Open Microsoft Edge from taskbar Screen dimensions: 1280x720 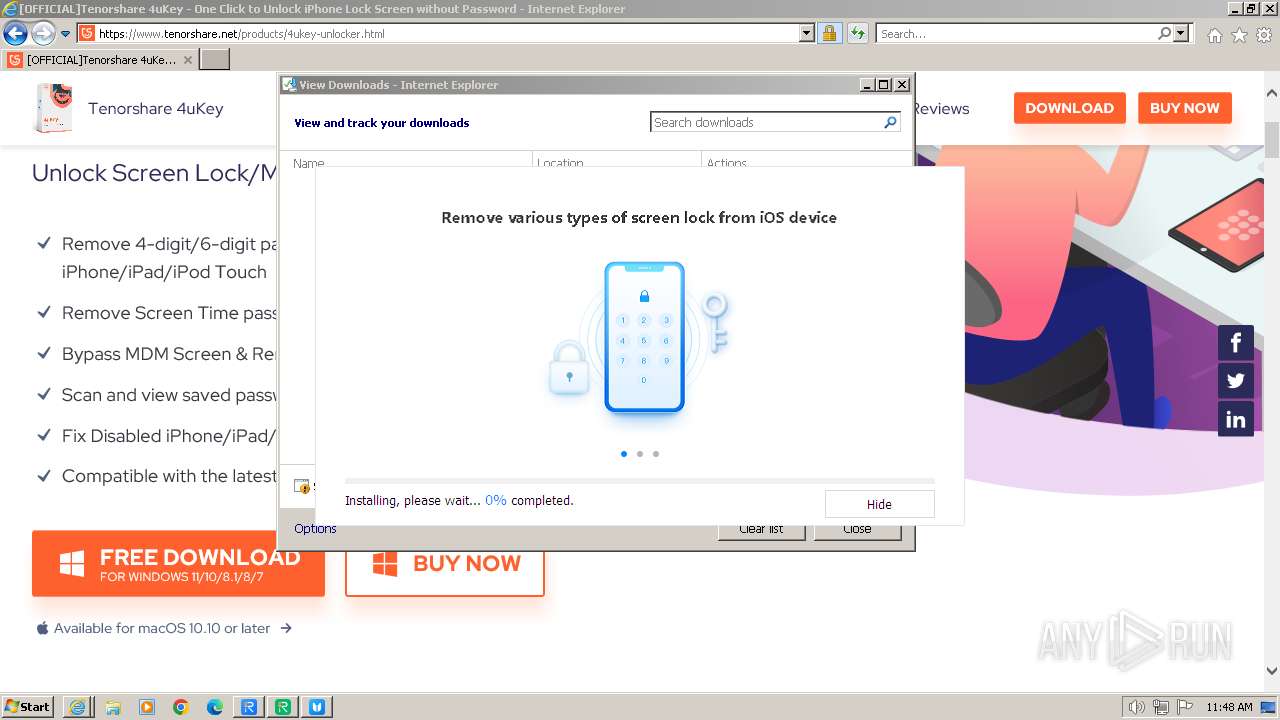[x=215, y=707]
